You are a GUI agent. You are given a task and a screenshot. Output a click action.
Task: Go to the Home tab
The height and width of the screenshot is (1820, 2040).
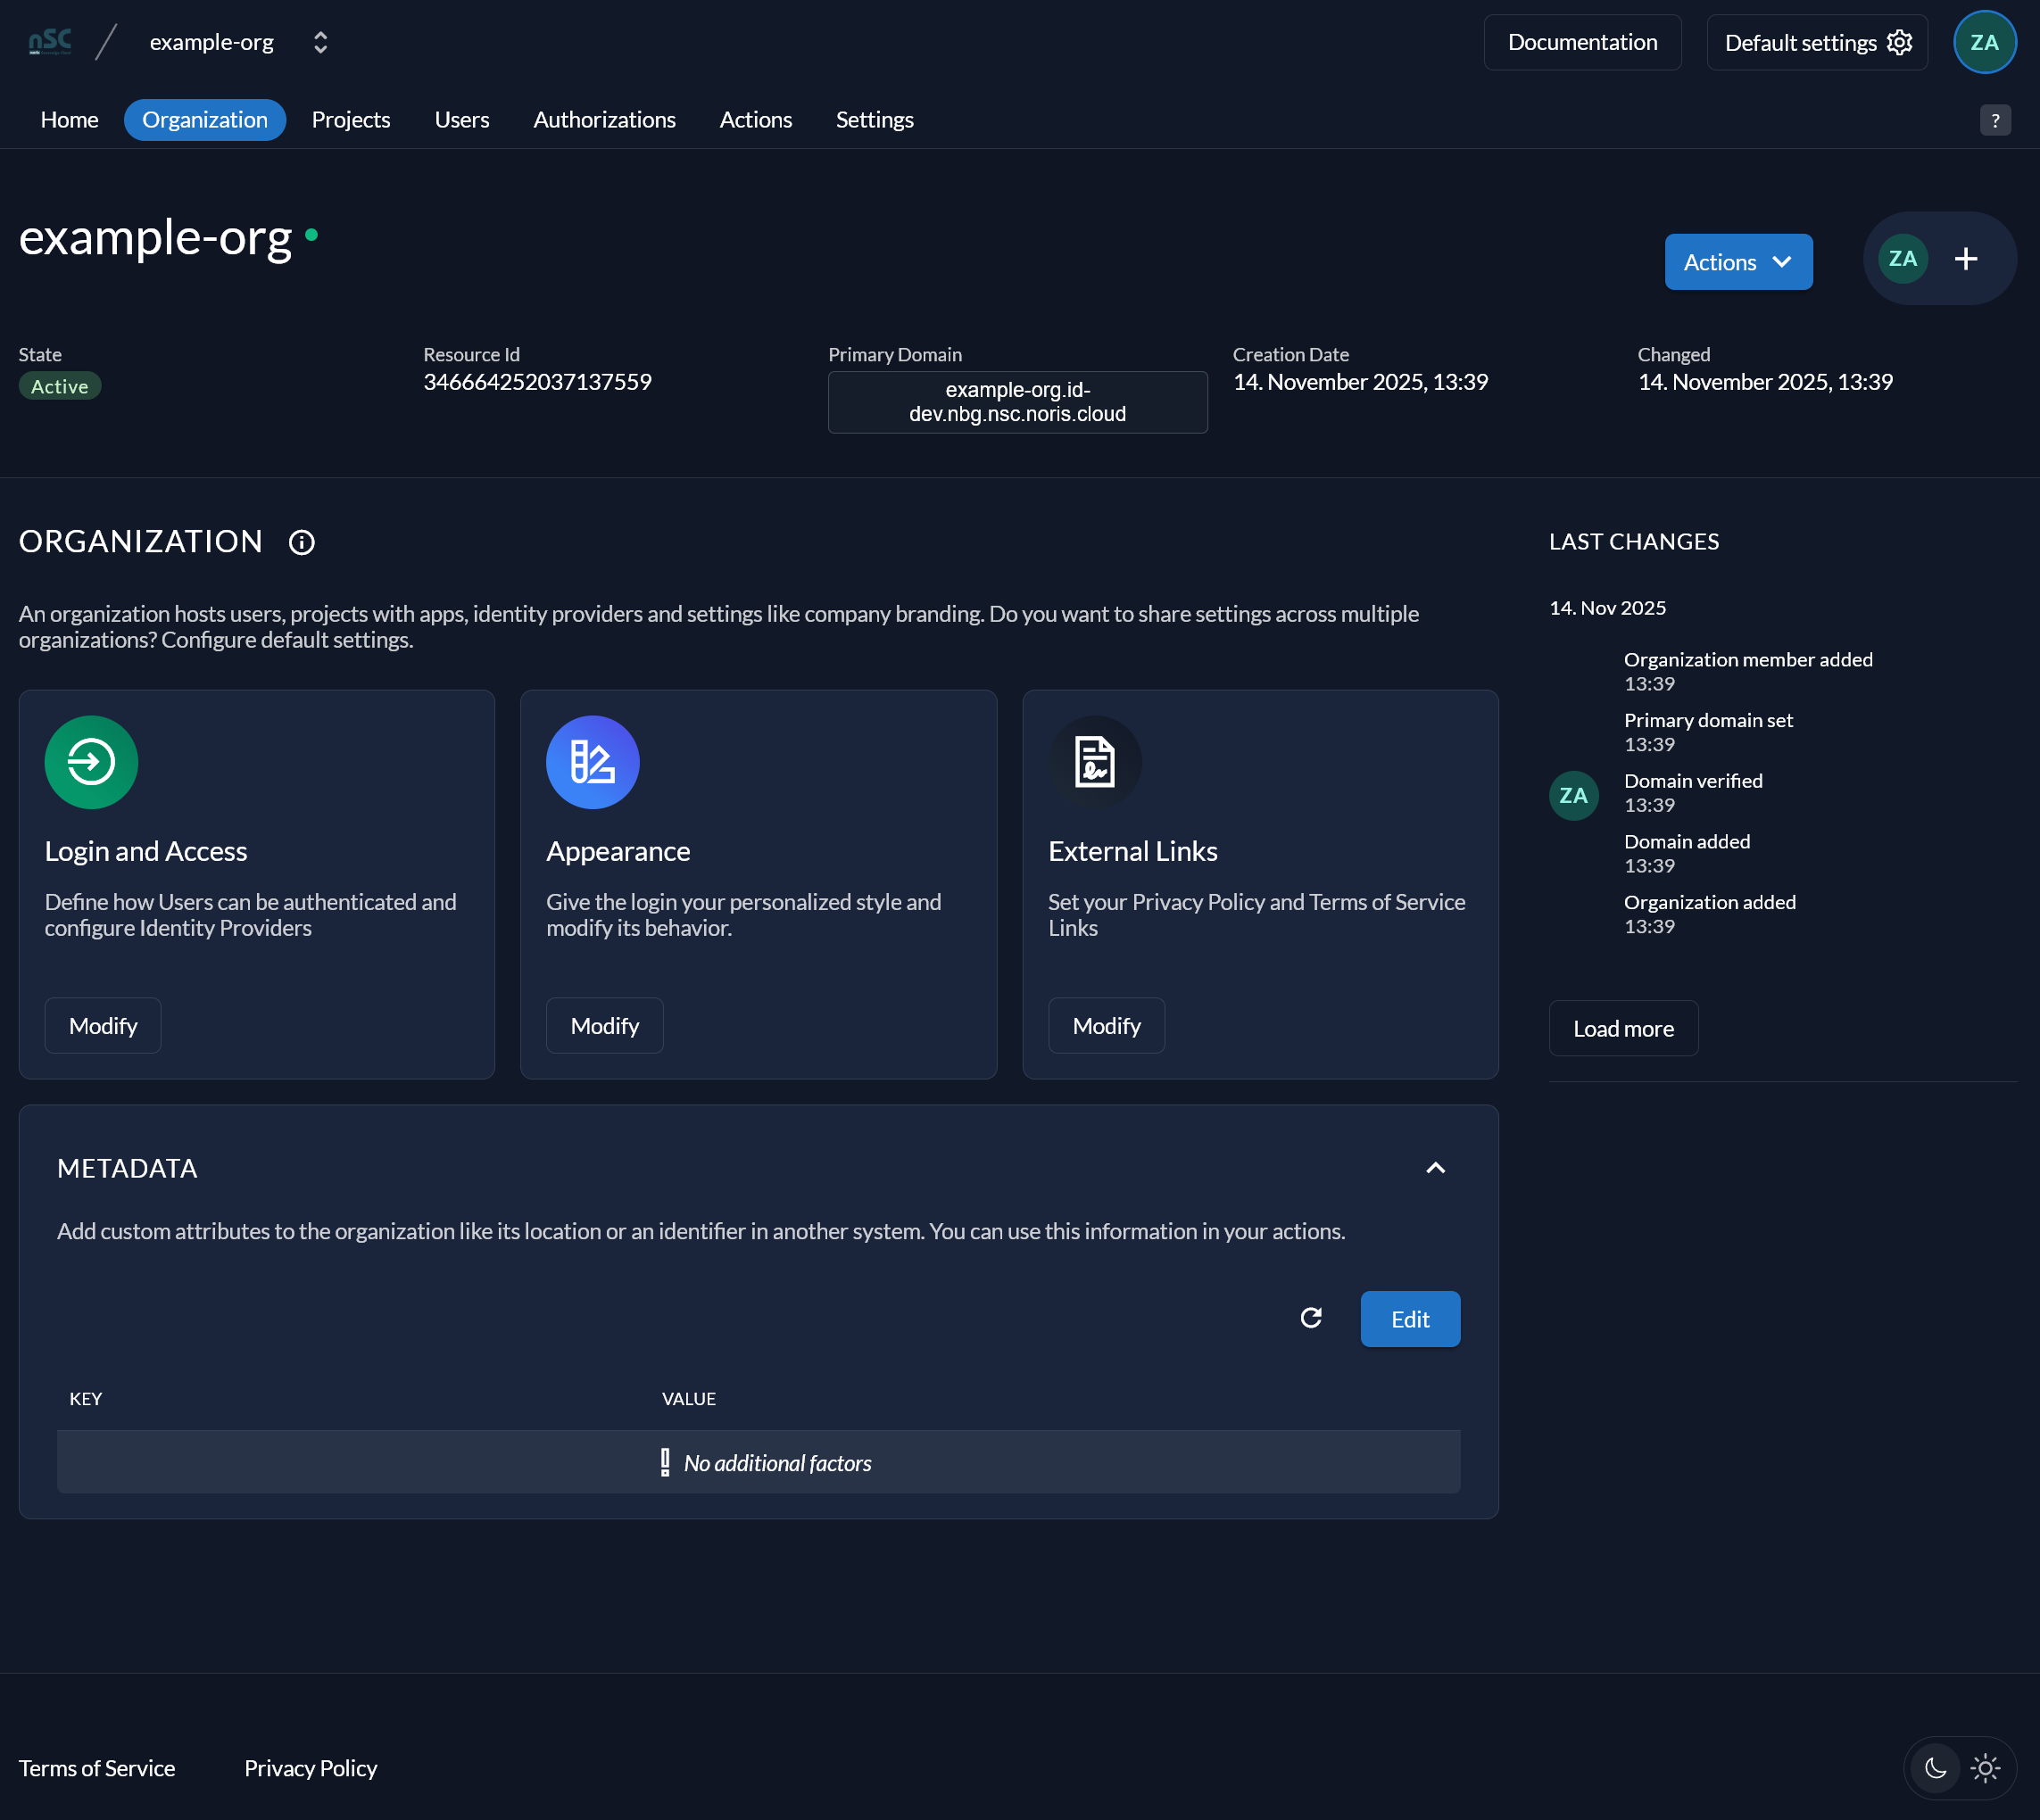tap(69, 120)
